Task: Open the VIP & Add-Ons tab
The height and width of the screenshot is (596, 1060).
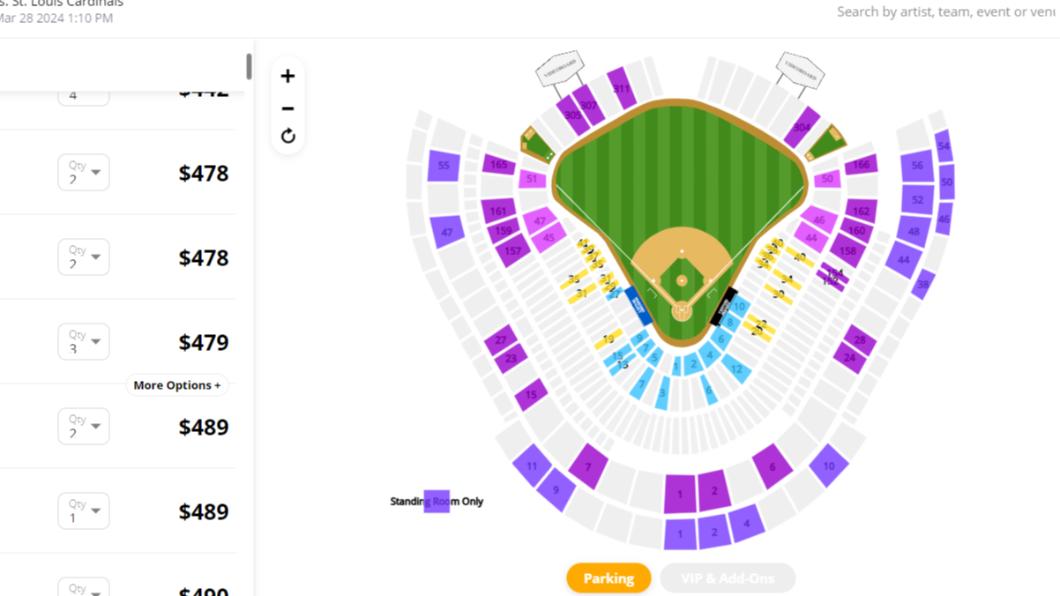Action: (x=727, y=578)
